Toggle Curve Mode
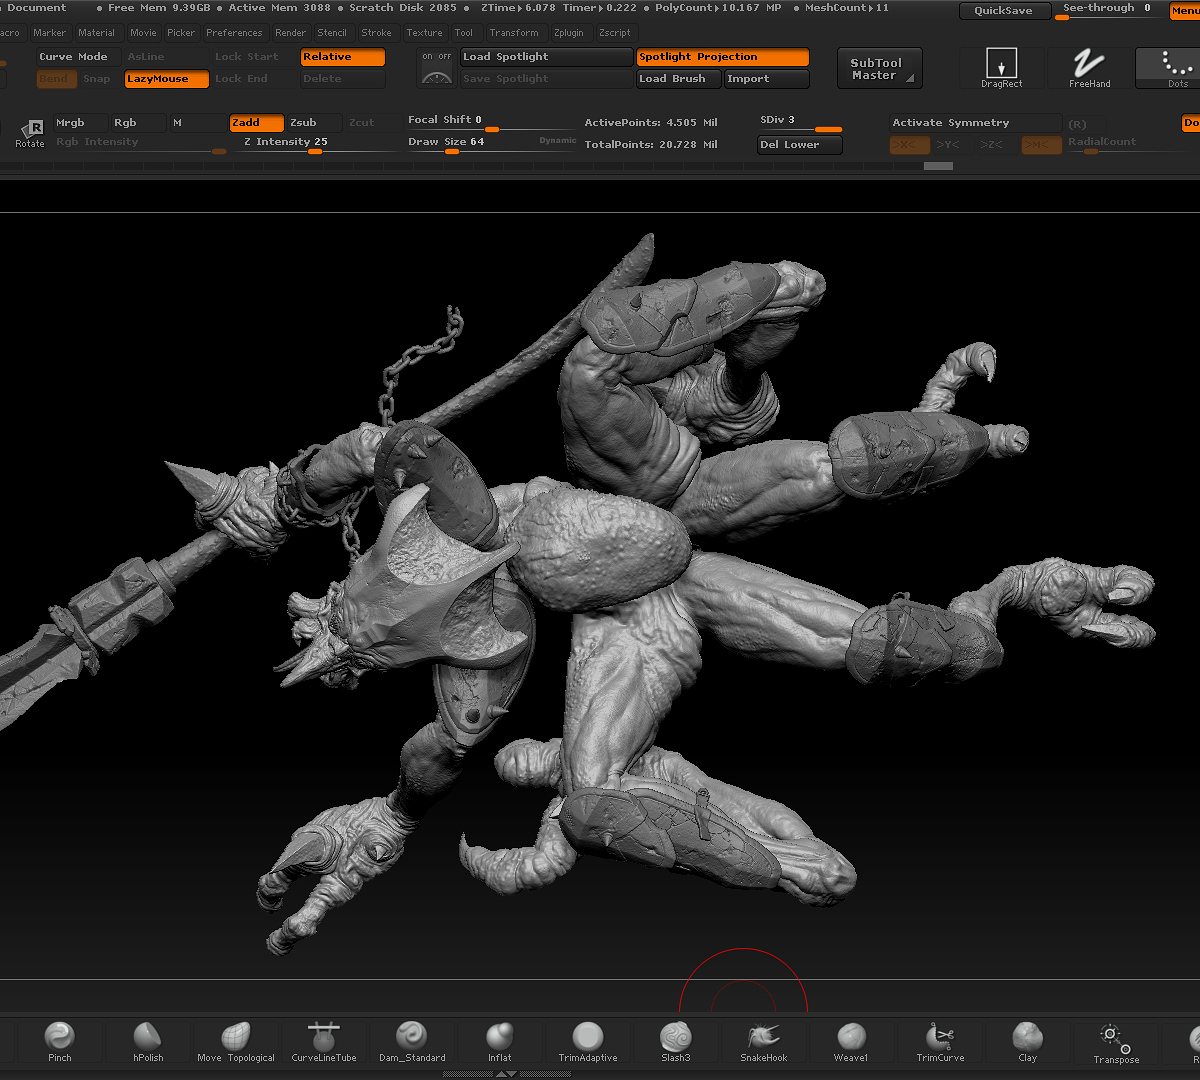This screenshot has width=1200, height=1080. (79, 57)
